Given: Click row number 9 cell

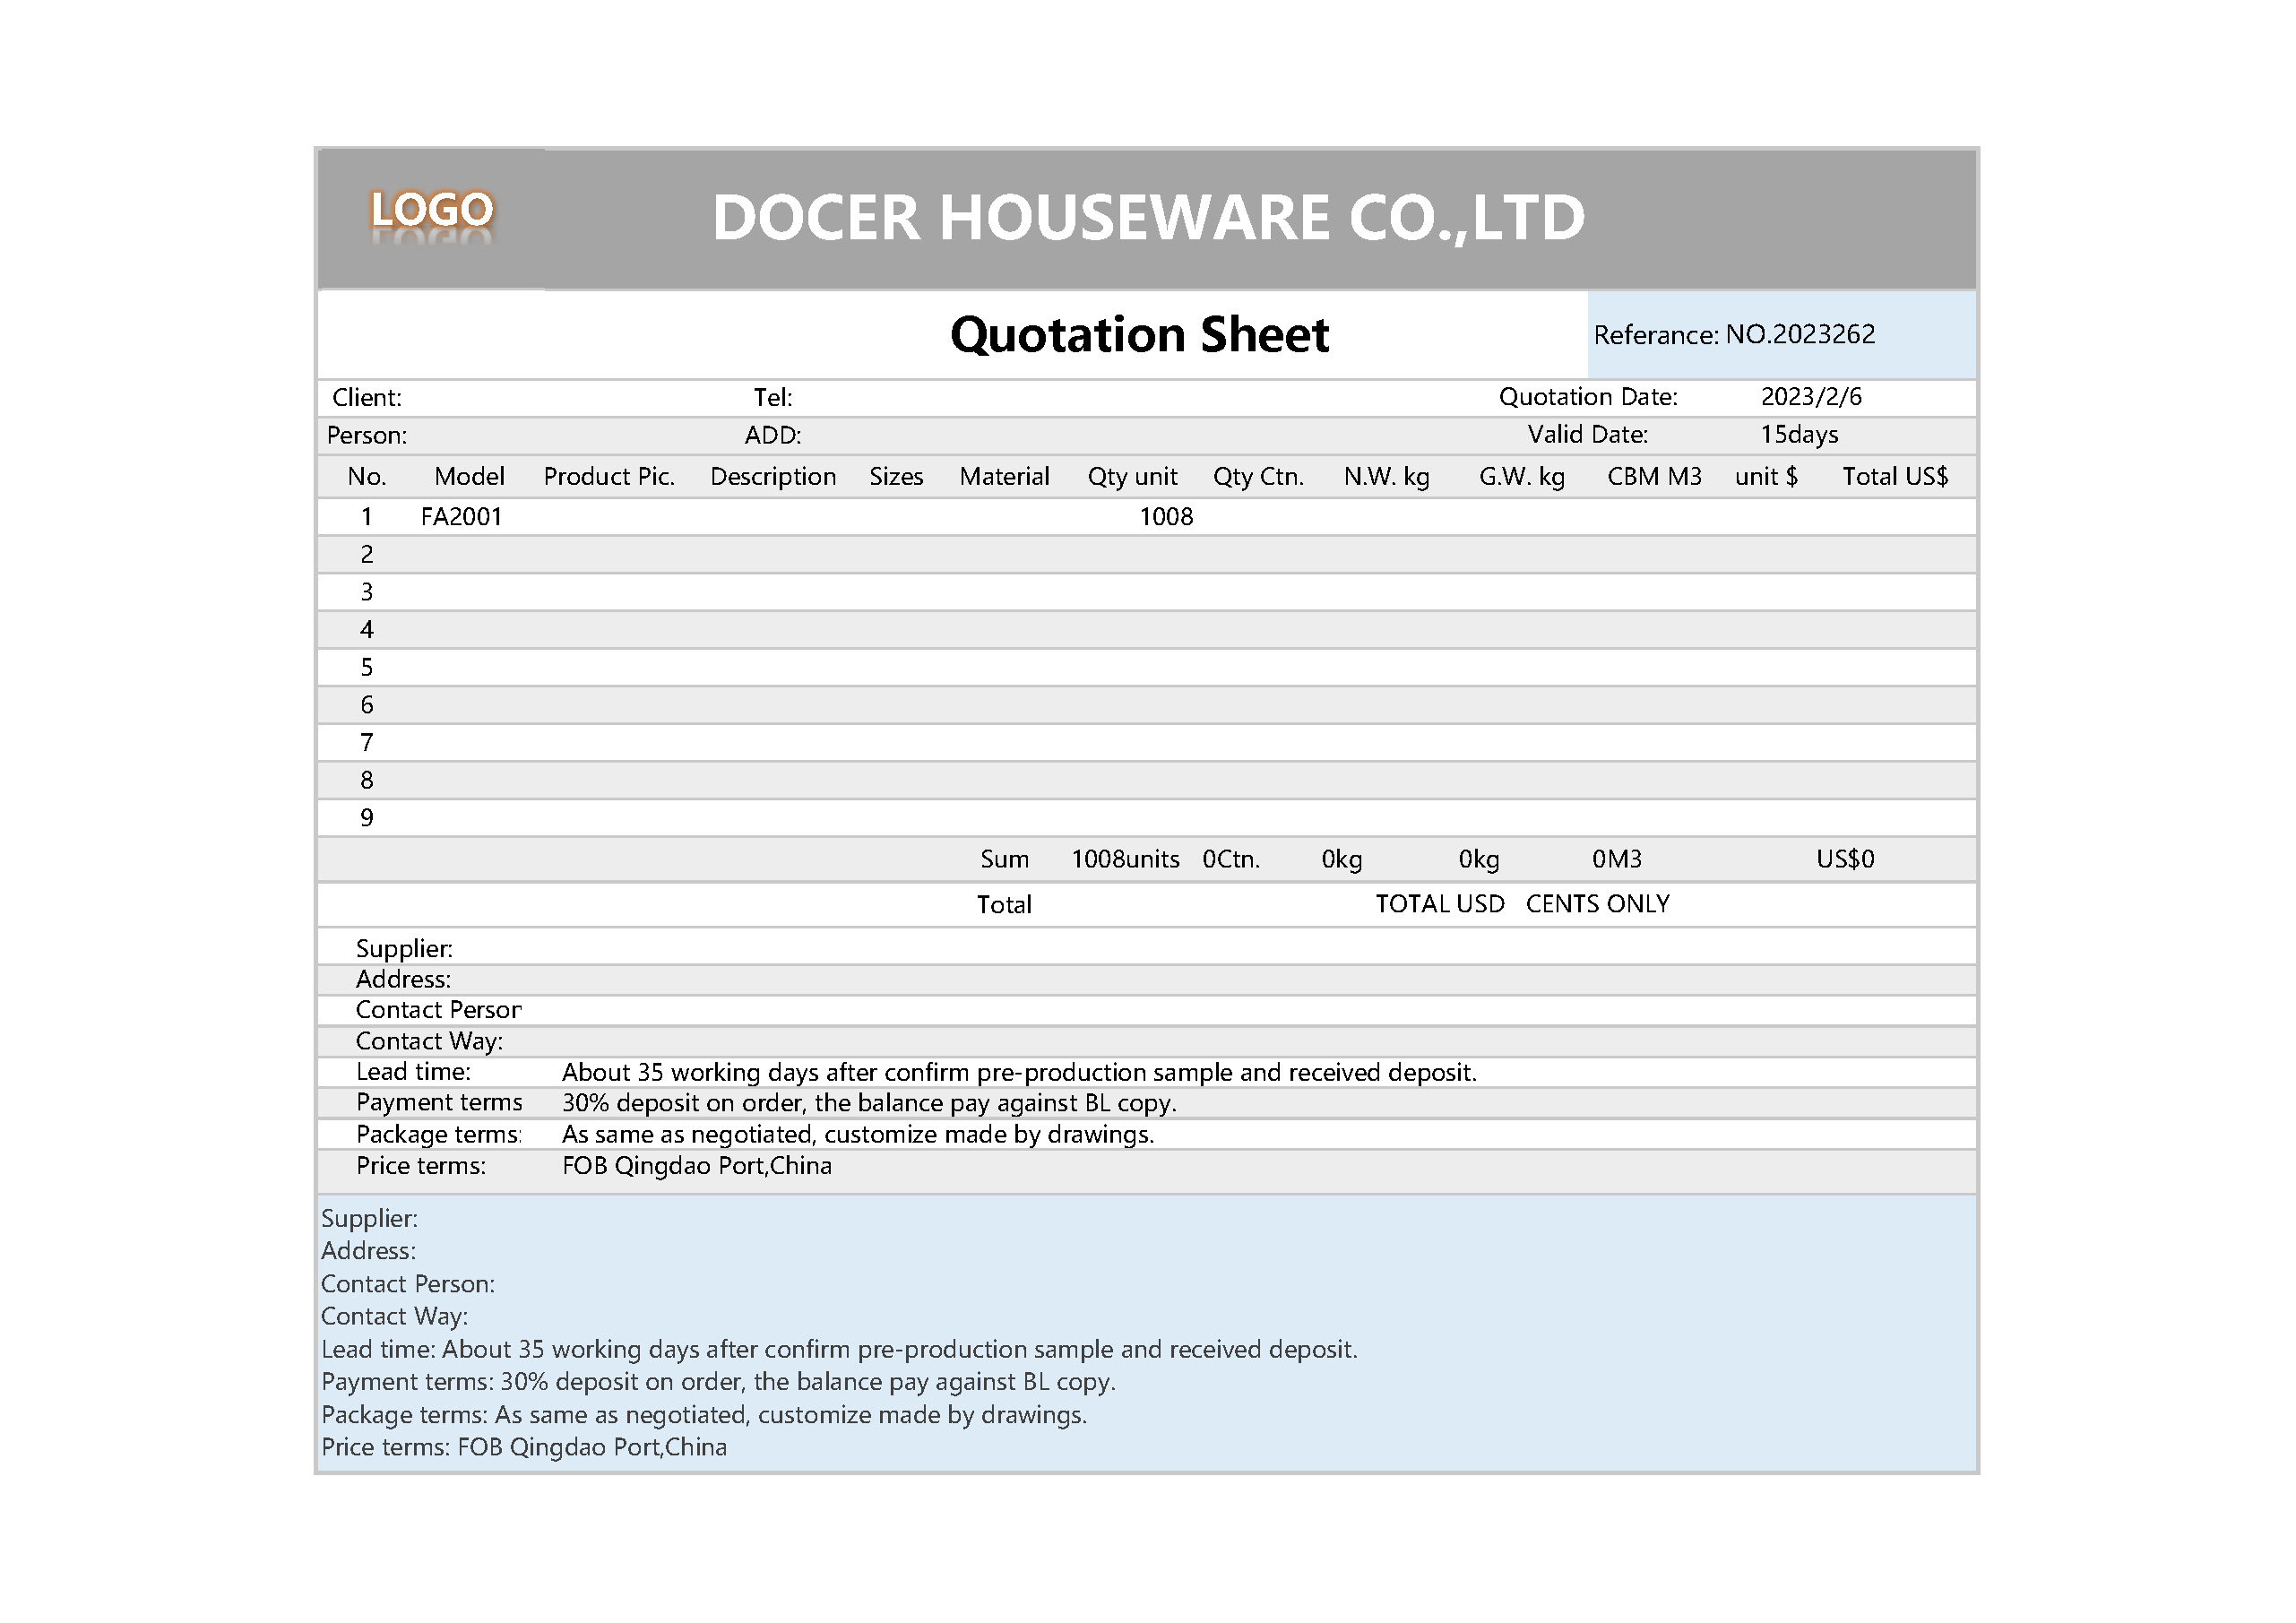Looking at the screenshot, I should click(367, 818).
